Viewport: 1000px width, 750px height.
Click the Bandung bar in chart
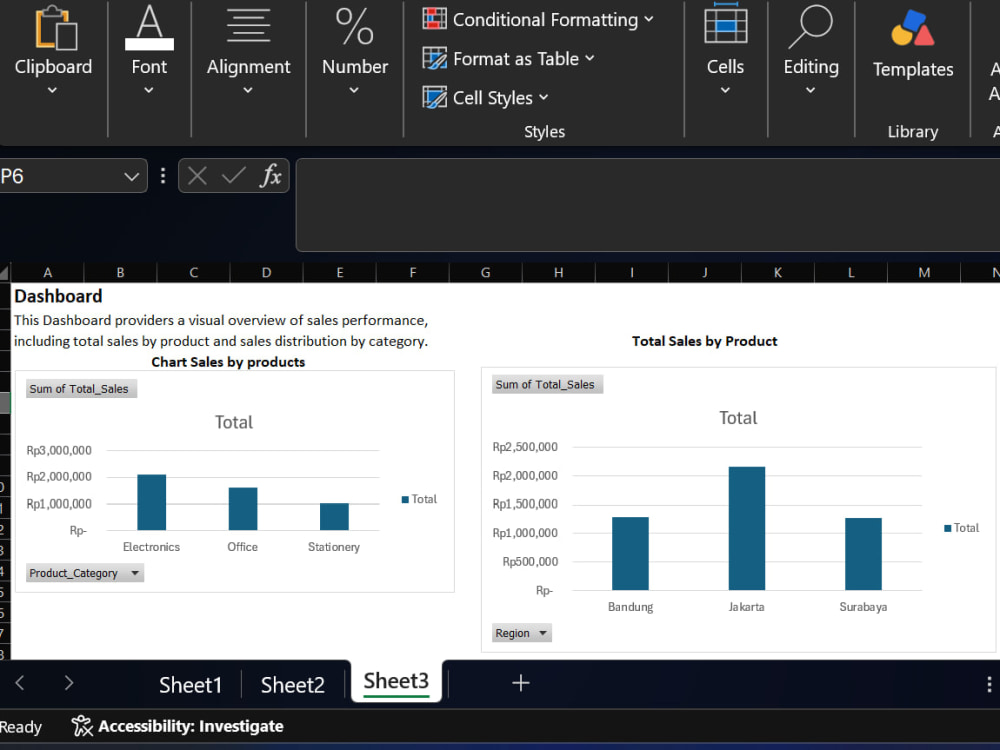630,554
